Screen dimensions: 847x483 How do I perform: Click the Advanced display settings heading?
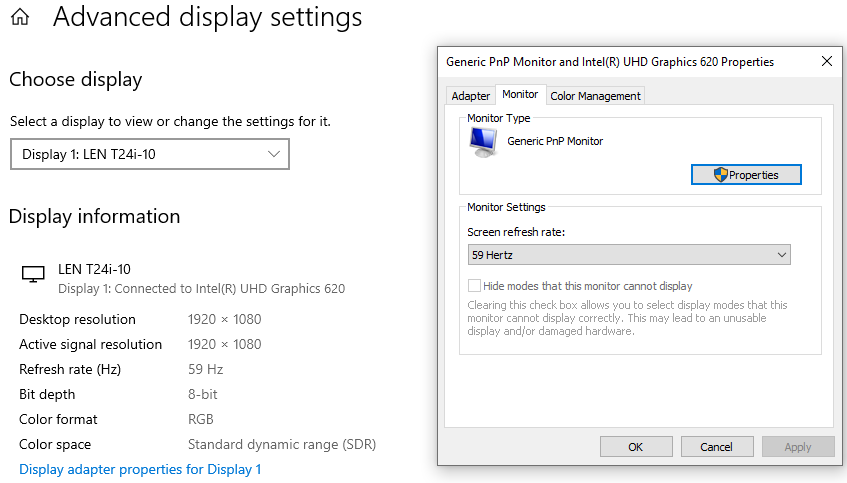point(207,17)
